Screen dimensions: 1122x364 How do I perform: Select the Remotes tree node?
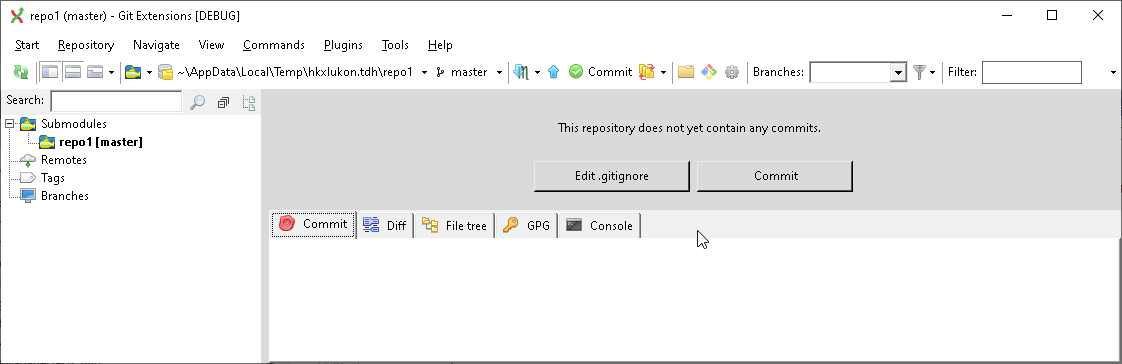click(64, 159)
